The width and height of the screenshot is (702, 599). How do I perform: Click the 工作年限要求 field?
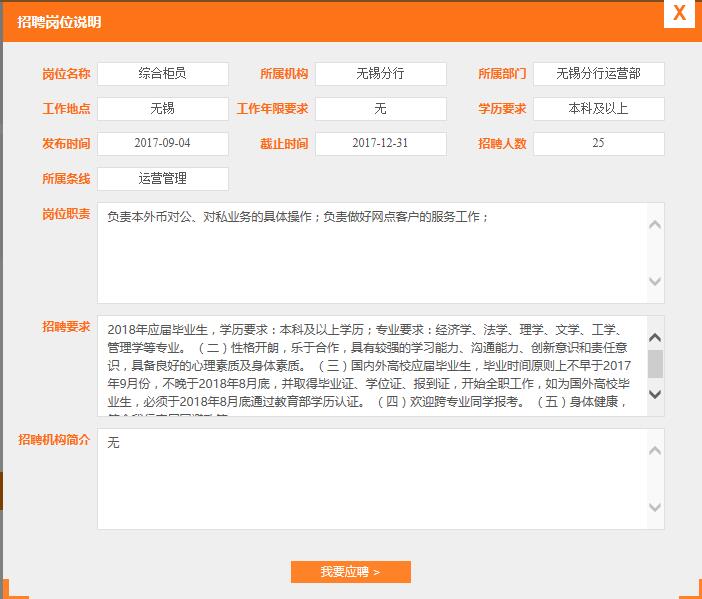380,109
